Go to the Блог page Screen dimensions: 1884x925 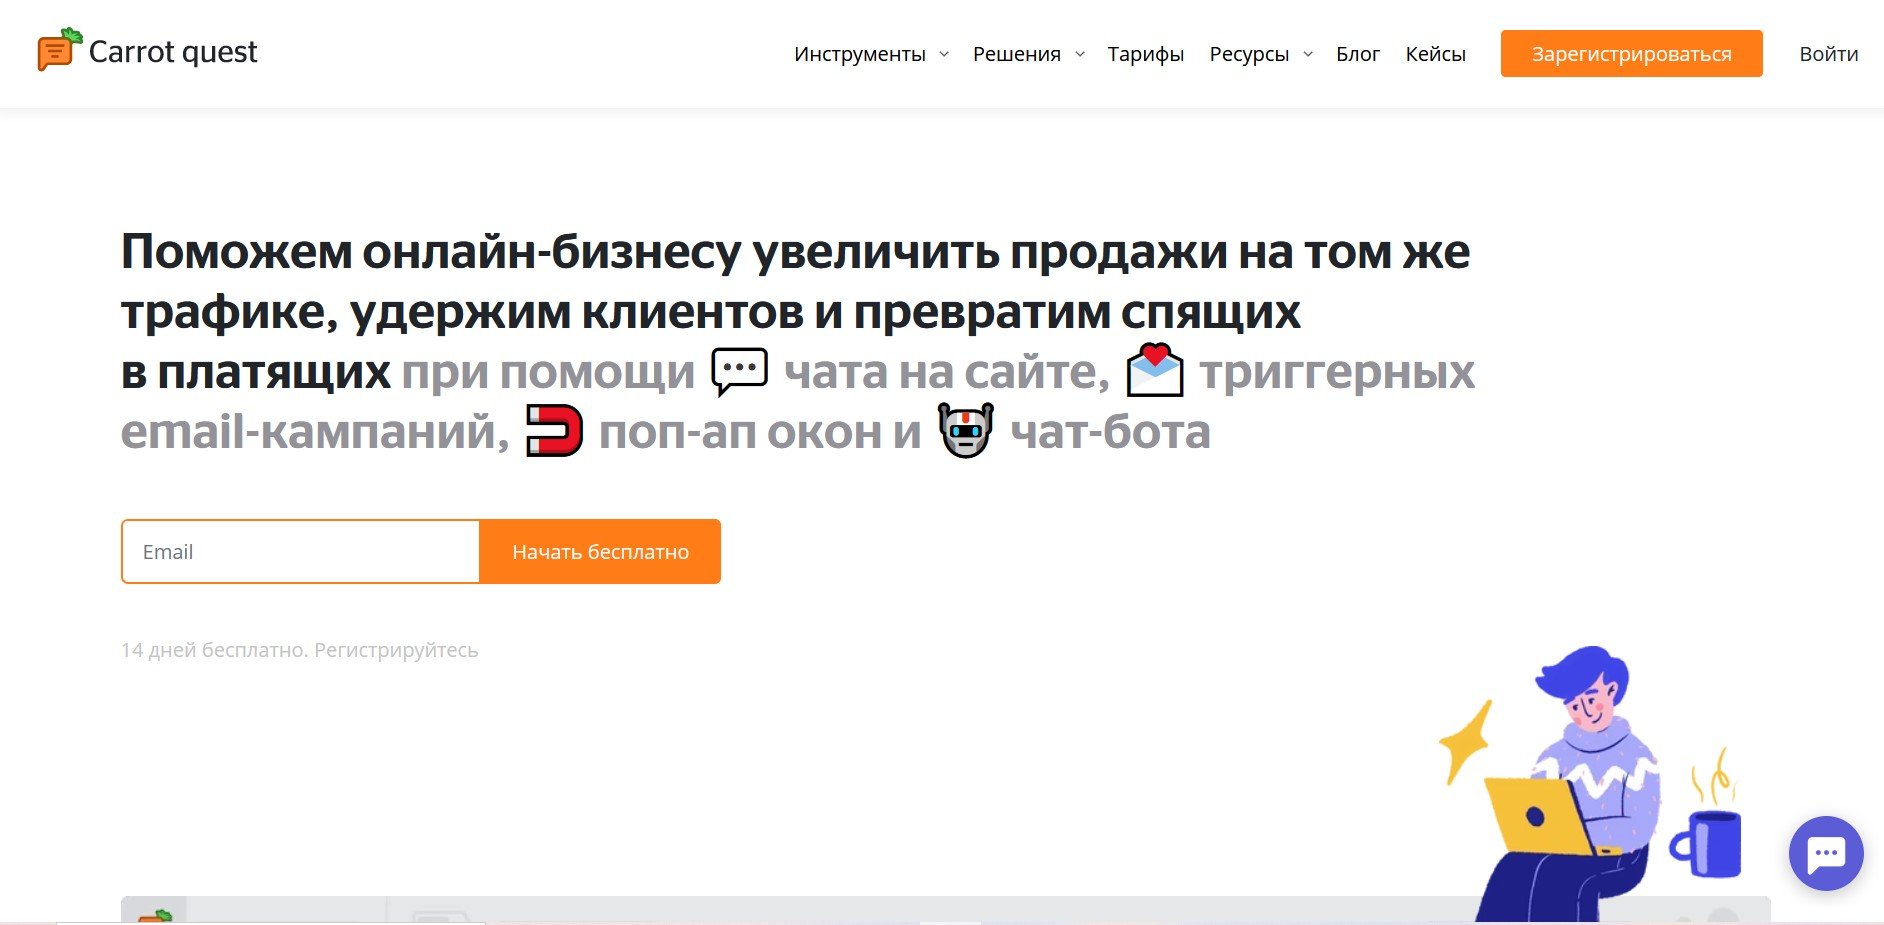click(x=1357, y=54)
